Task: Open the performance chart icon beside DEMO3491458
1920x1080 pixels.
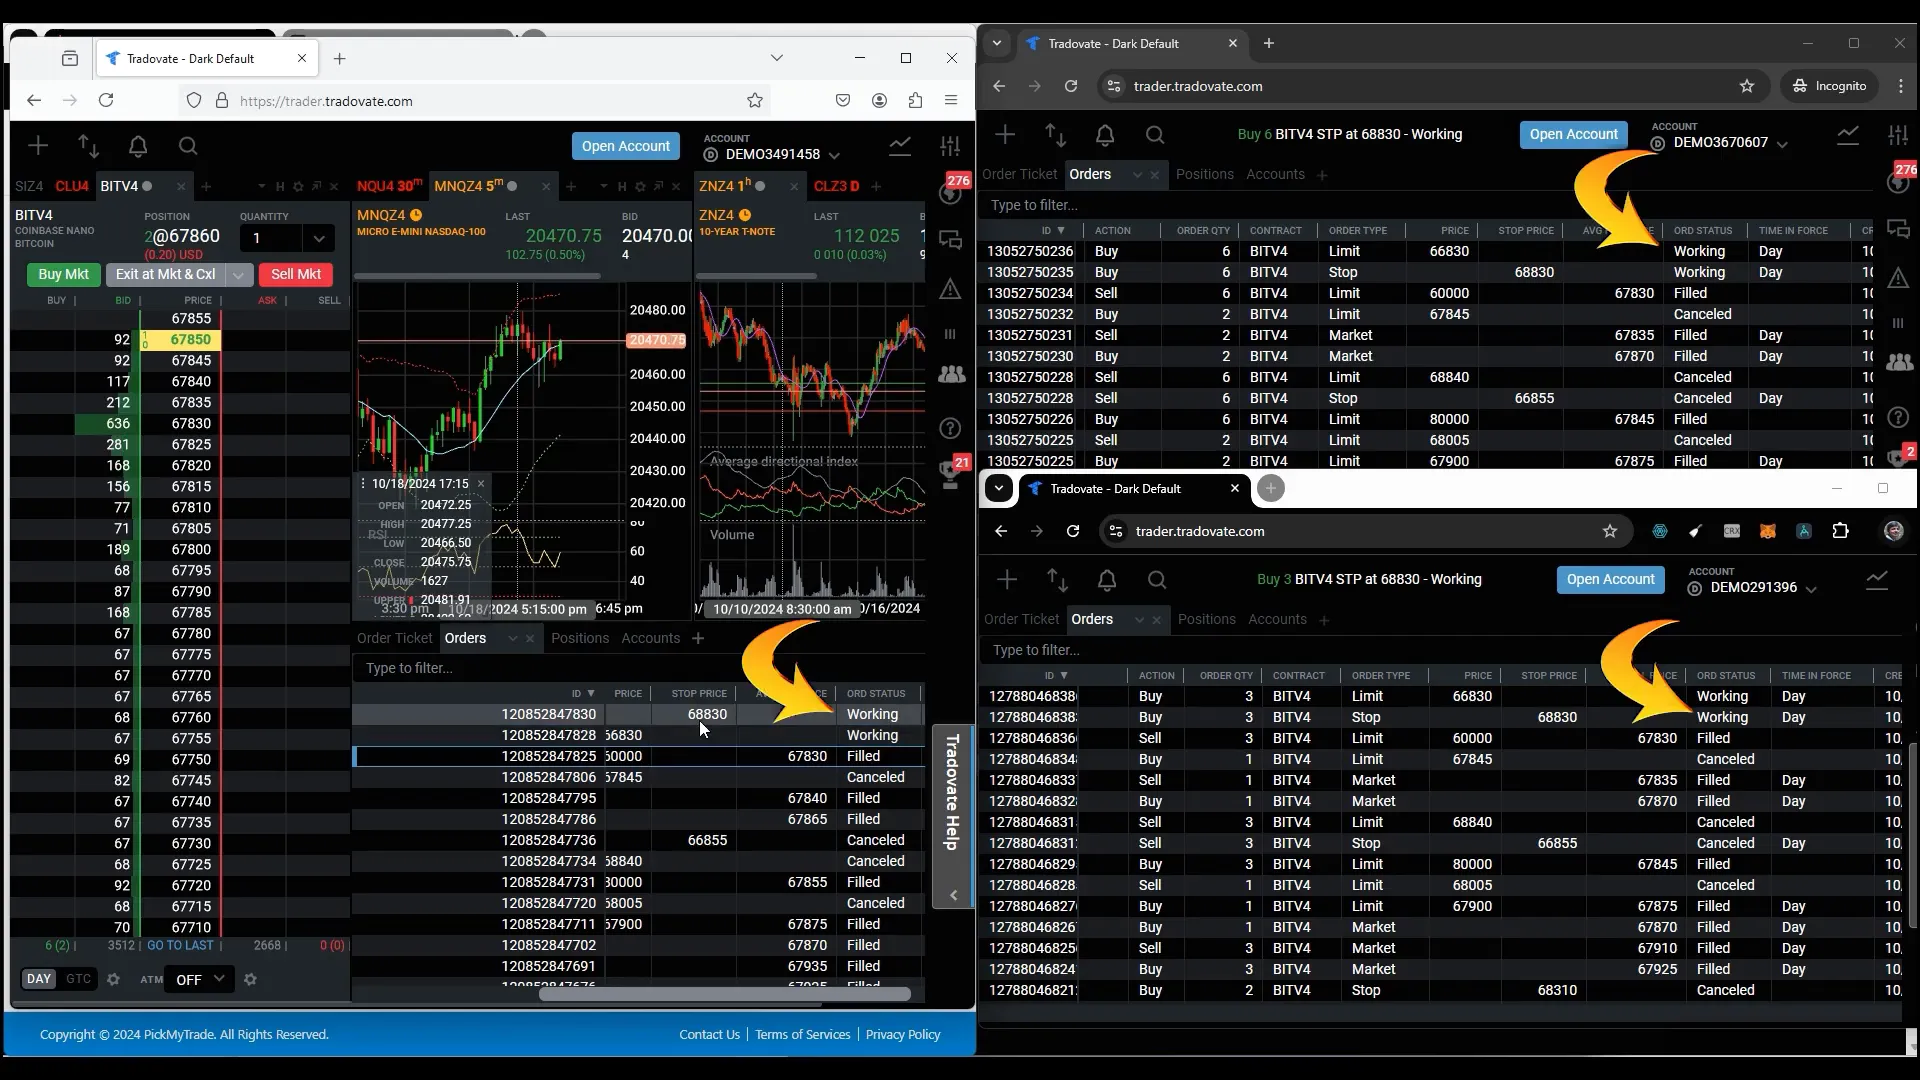Action: click(x=900, y=146)
